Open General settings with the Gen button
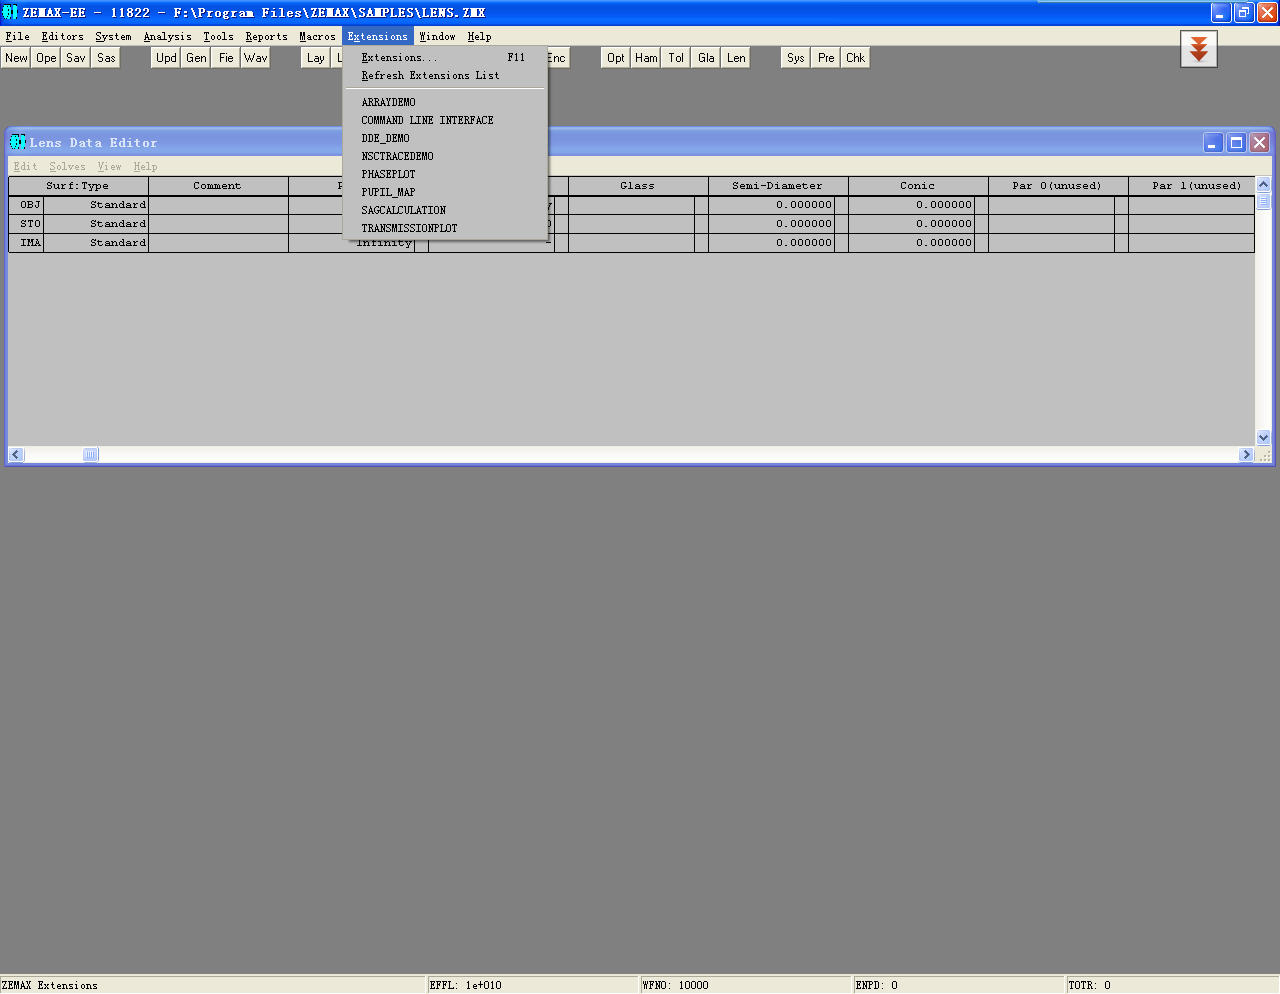The image size is (1280, 994). (196, 58)
